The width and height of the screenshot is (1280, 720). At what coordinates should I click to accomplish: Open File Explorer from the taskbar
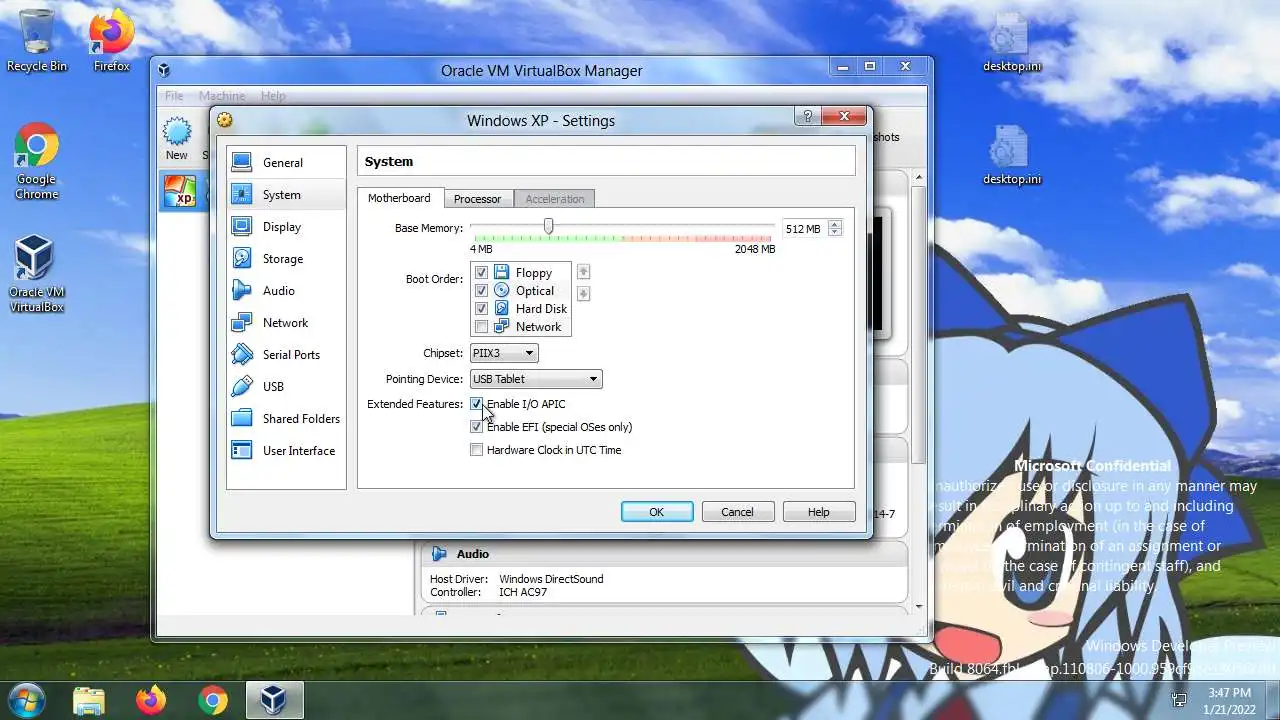tap(89, 700)
